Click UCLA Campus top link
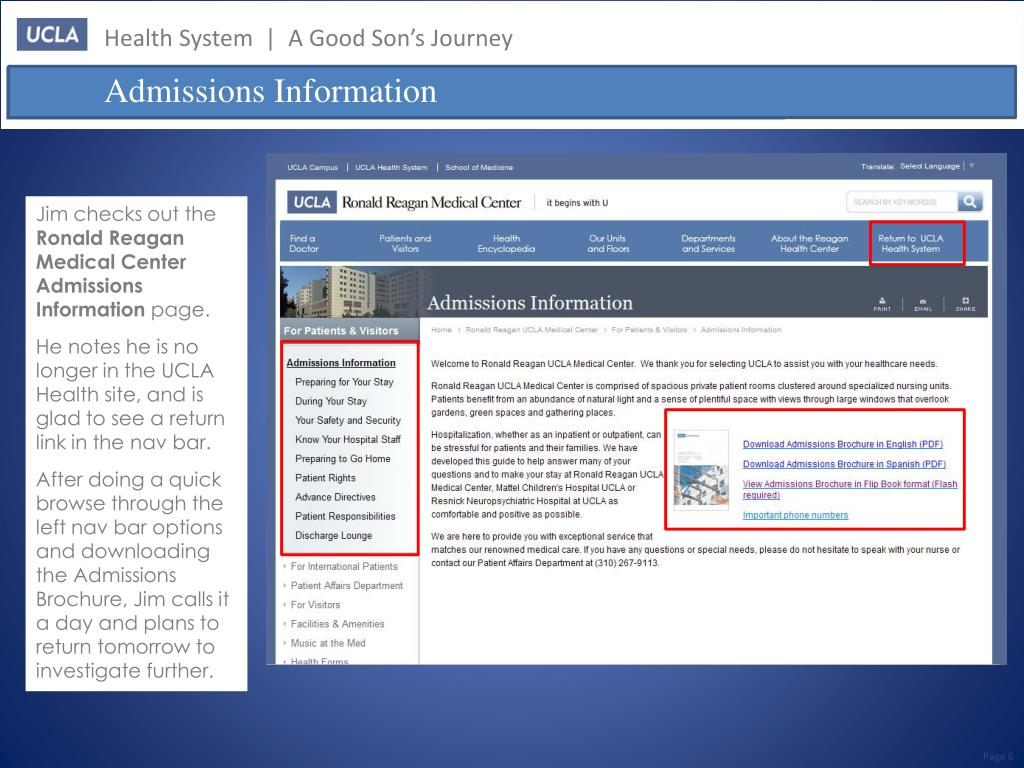The height and width of the screenshot is (768, 1024). (312, 168)
